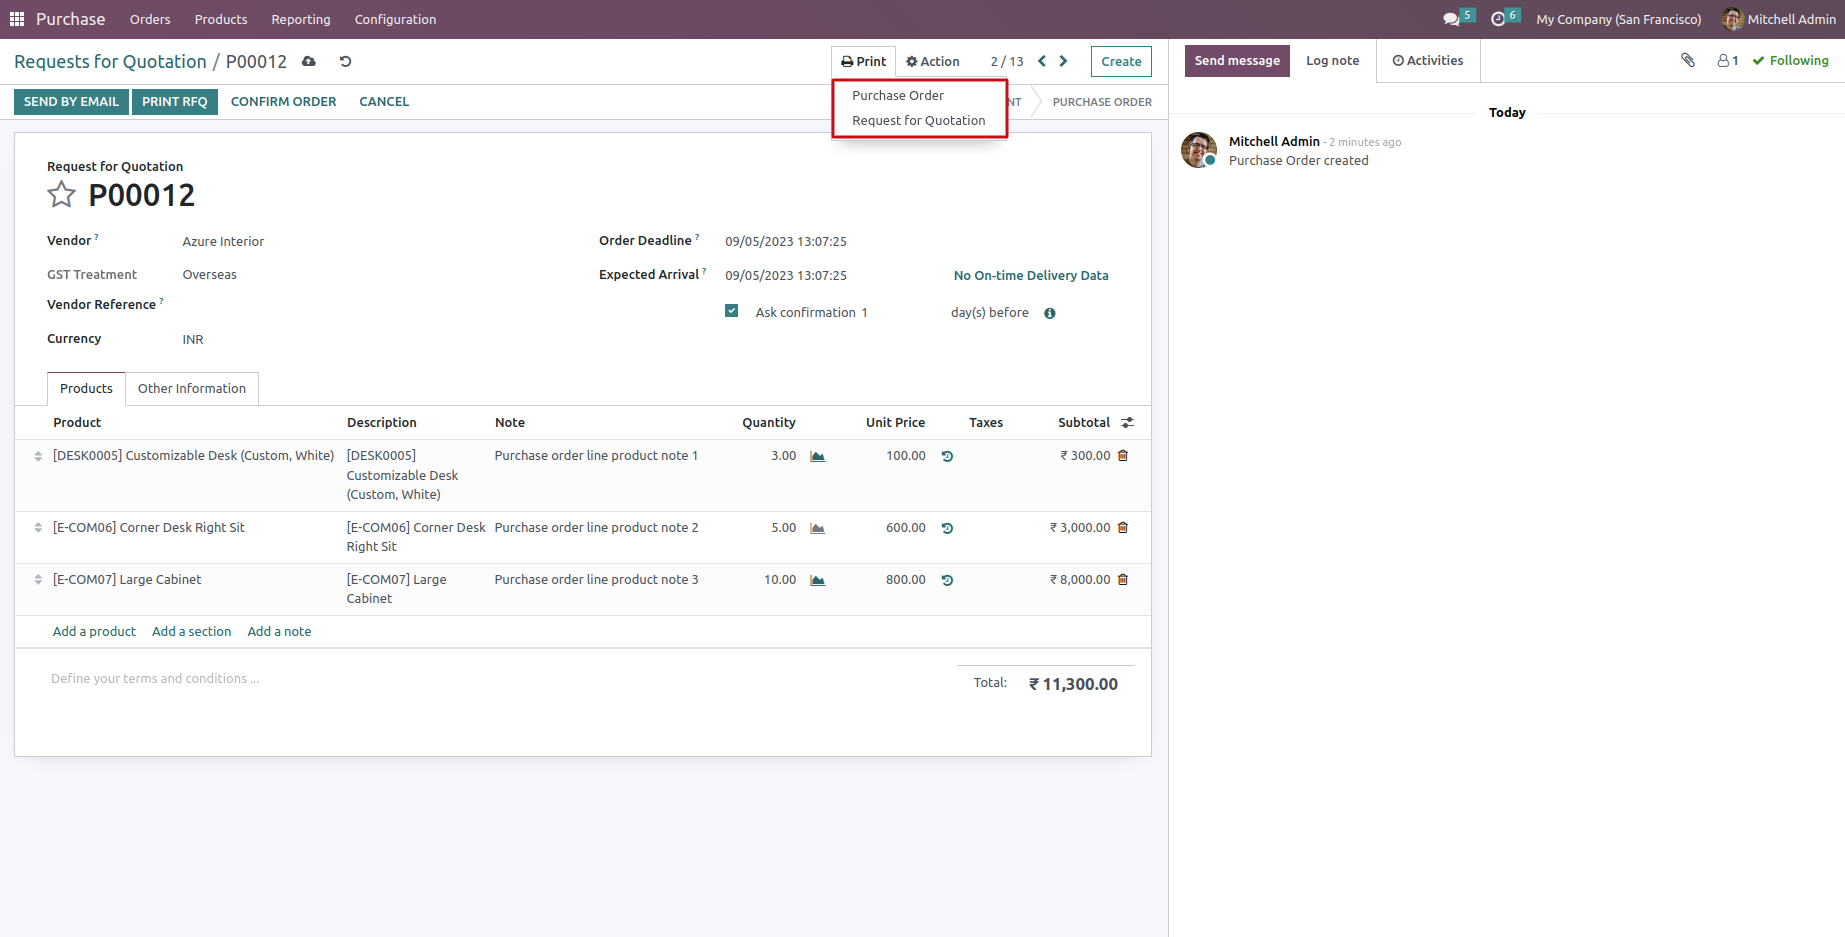Screen dimensions: 1845x937
Task: Open the Mitchell Admin user menu
Action: click(1779, 19)
